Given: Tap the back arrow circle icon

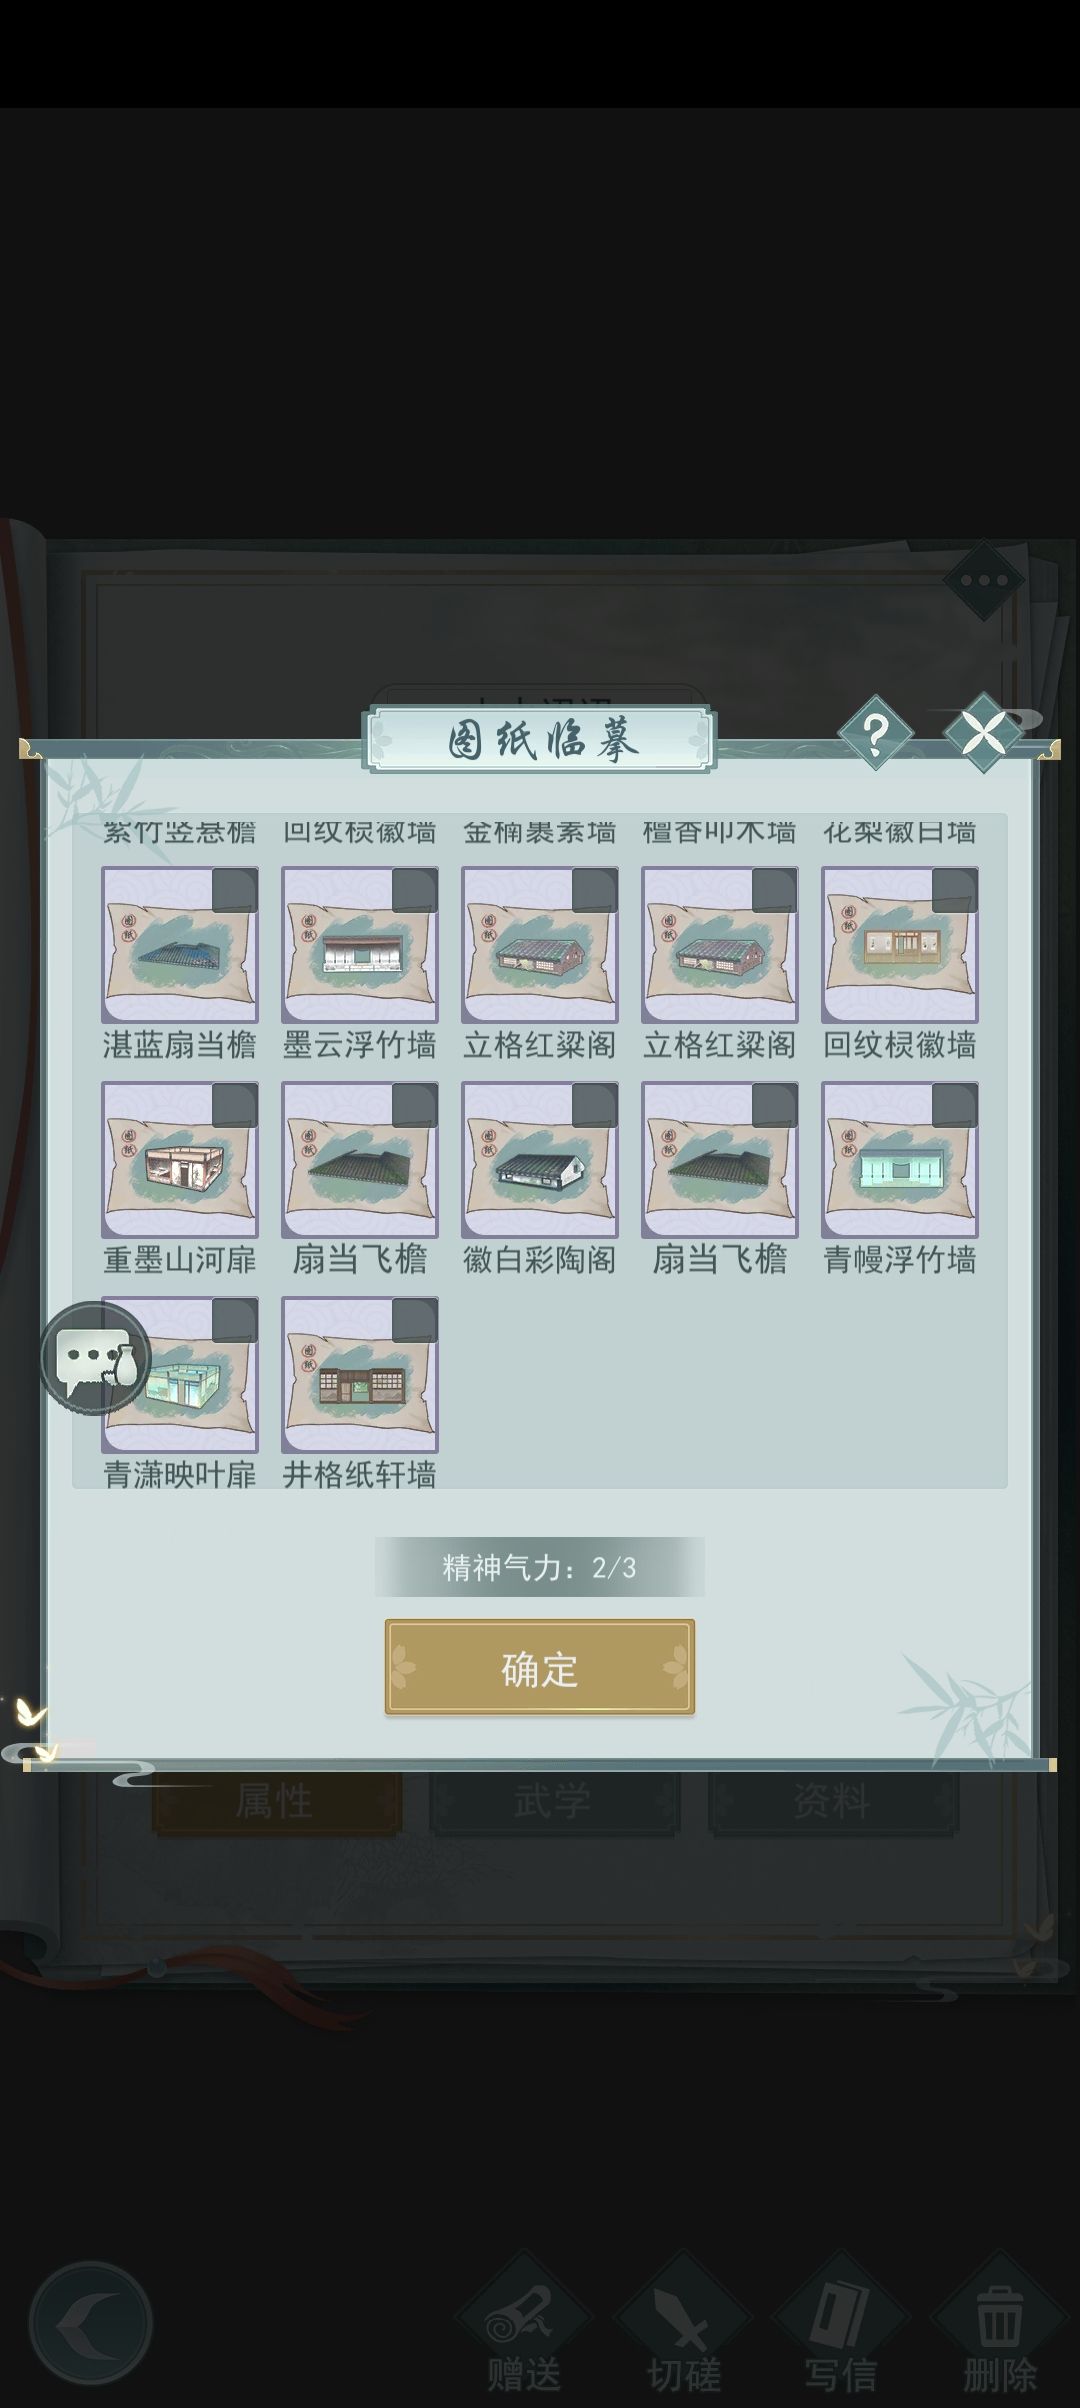Looking at the screenshot, I should tap(90, 2323).
